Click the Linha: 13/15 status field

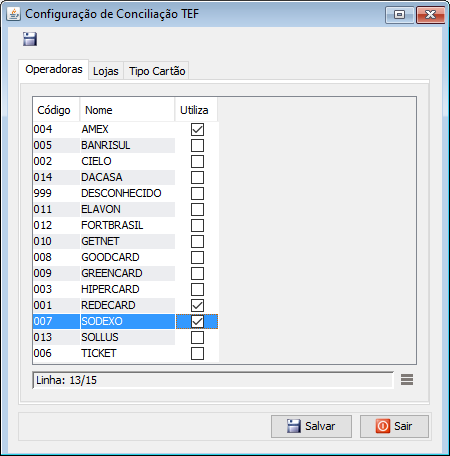(x=213, y=380)
